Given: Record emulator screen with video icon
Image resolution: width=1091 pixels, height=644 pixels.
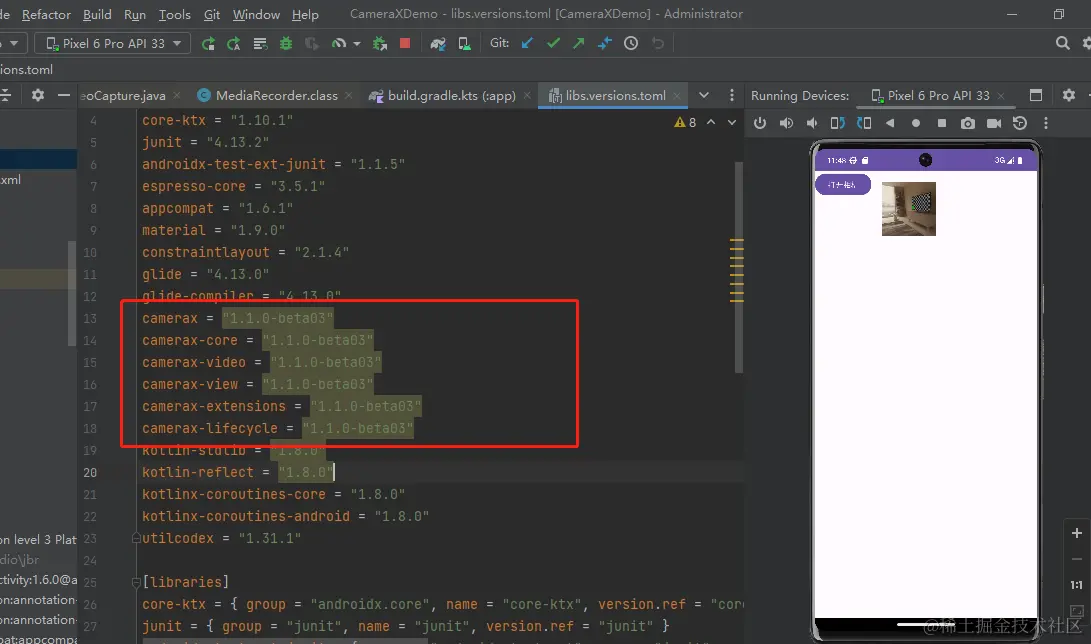Looking at the screenshot, I should (x=994, y=123).
